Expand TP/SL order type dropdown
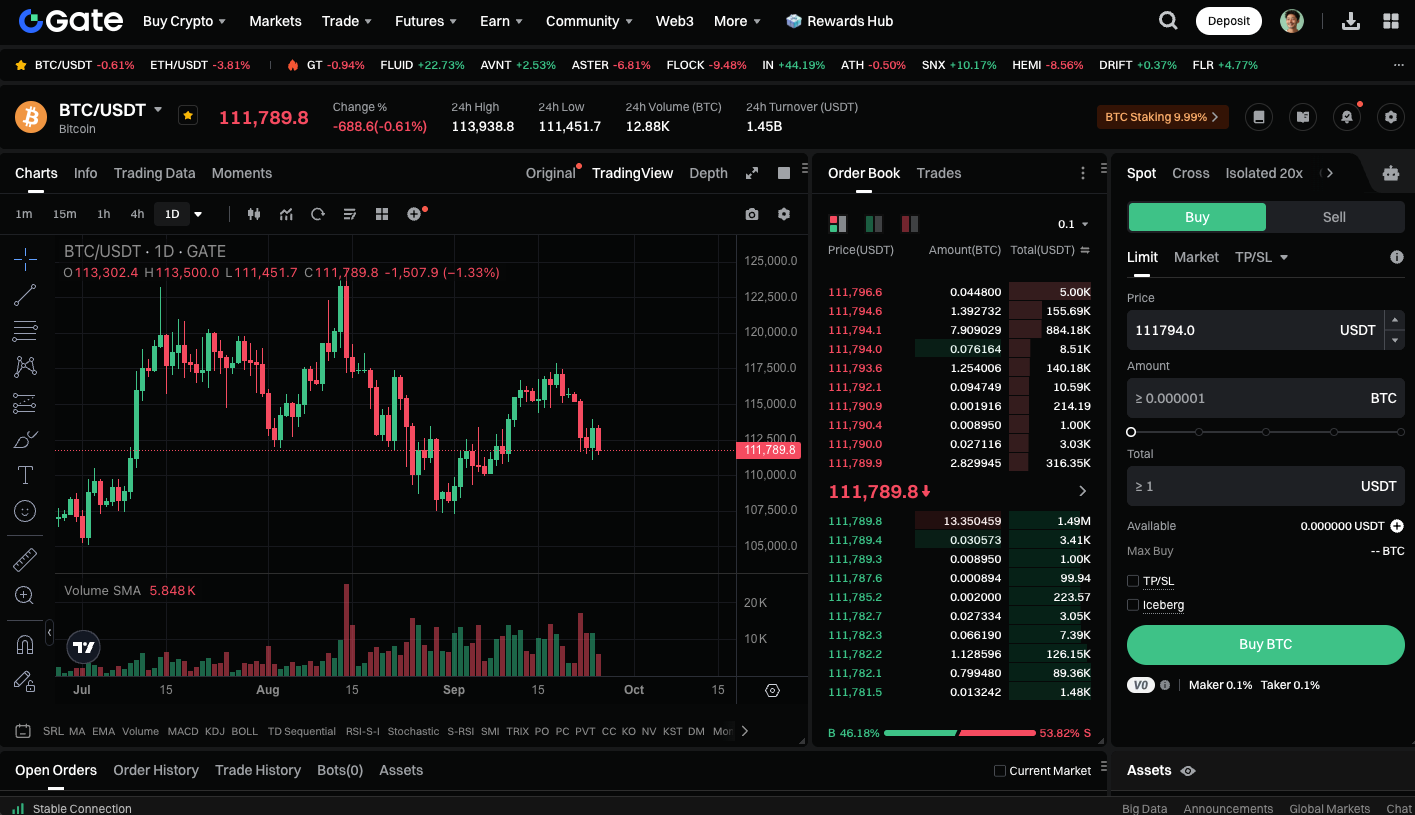The height and width of the screenshot is (815, 1415). (1261, 257)
